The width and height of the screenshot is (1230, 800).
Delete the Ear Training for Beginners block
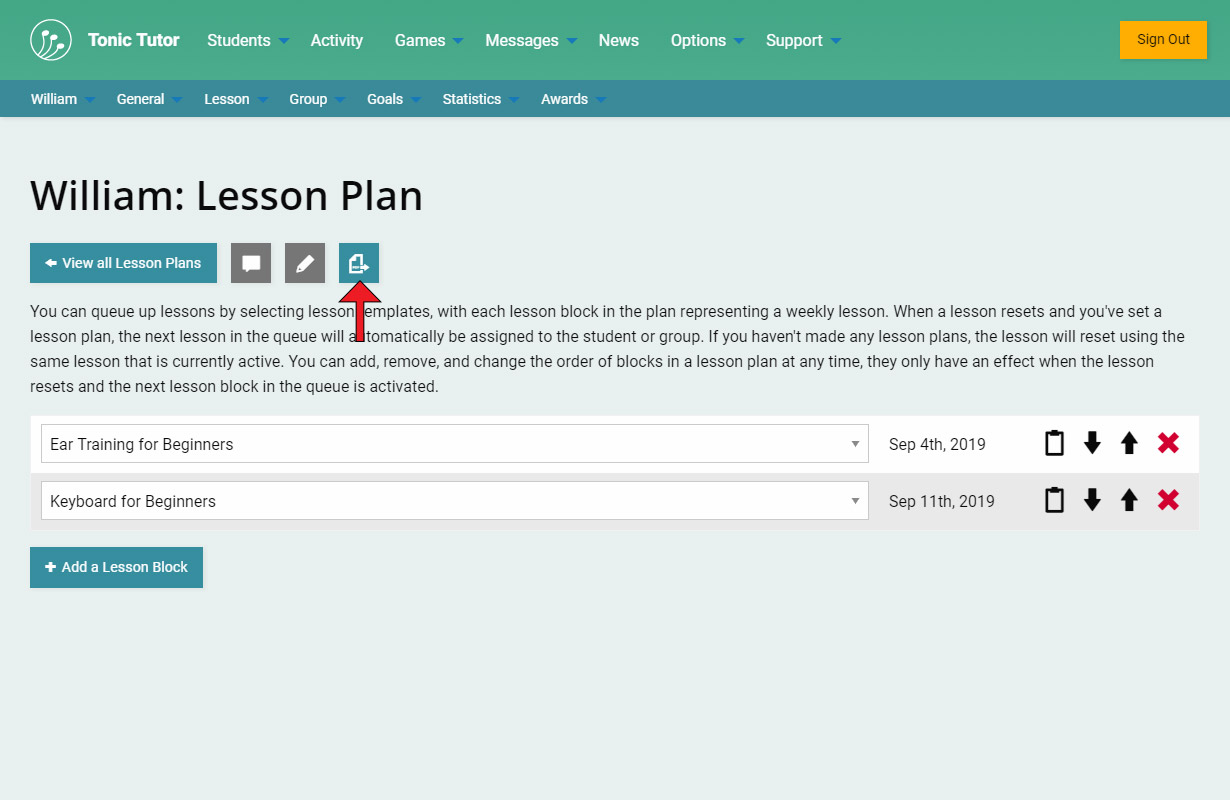point(1168,443)
